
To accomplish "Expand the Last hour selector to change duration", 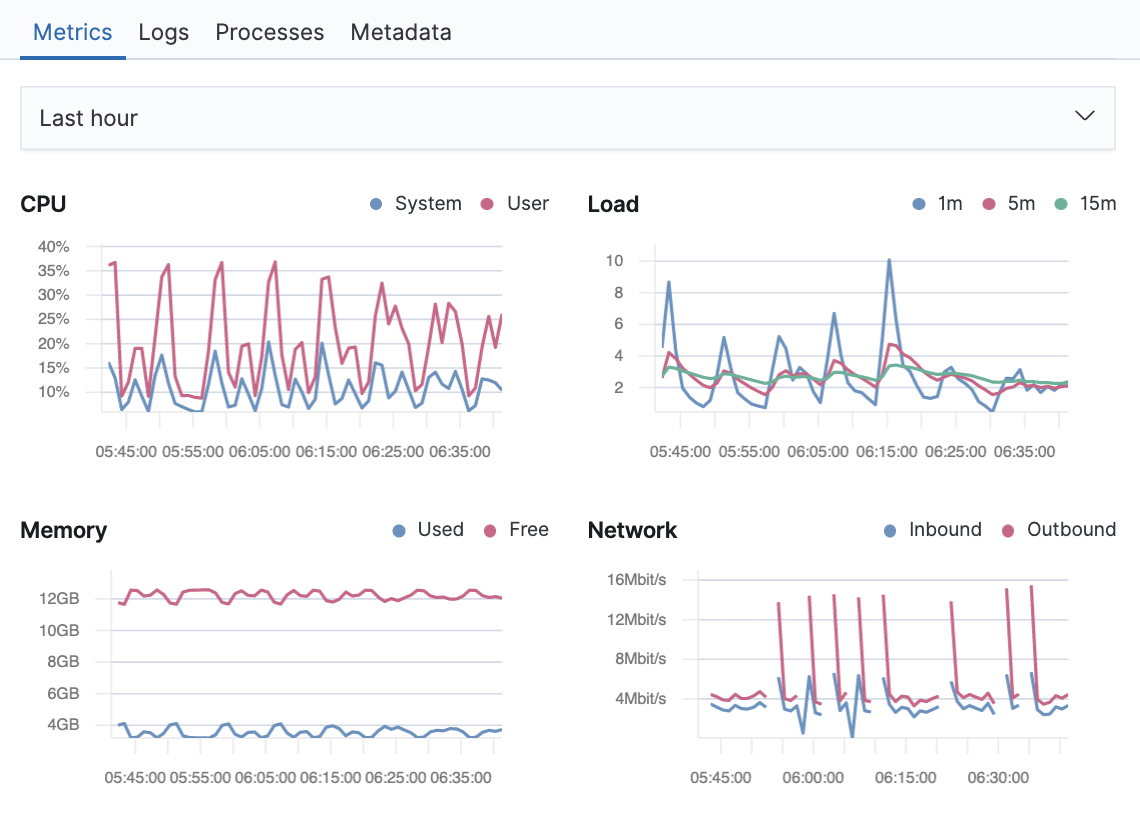I will point(567,117).
